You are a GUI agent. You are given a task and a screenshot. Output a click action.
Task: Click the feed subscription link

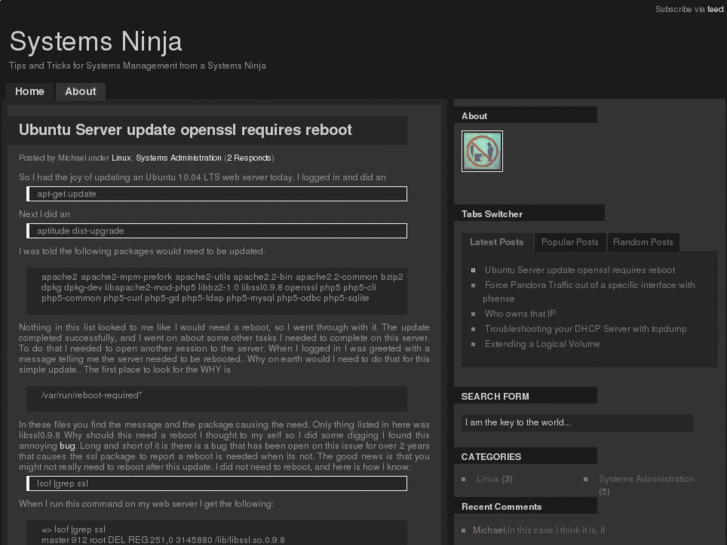click(715, 9)
